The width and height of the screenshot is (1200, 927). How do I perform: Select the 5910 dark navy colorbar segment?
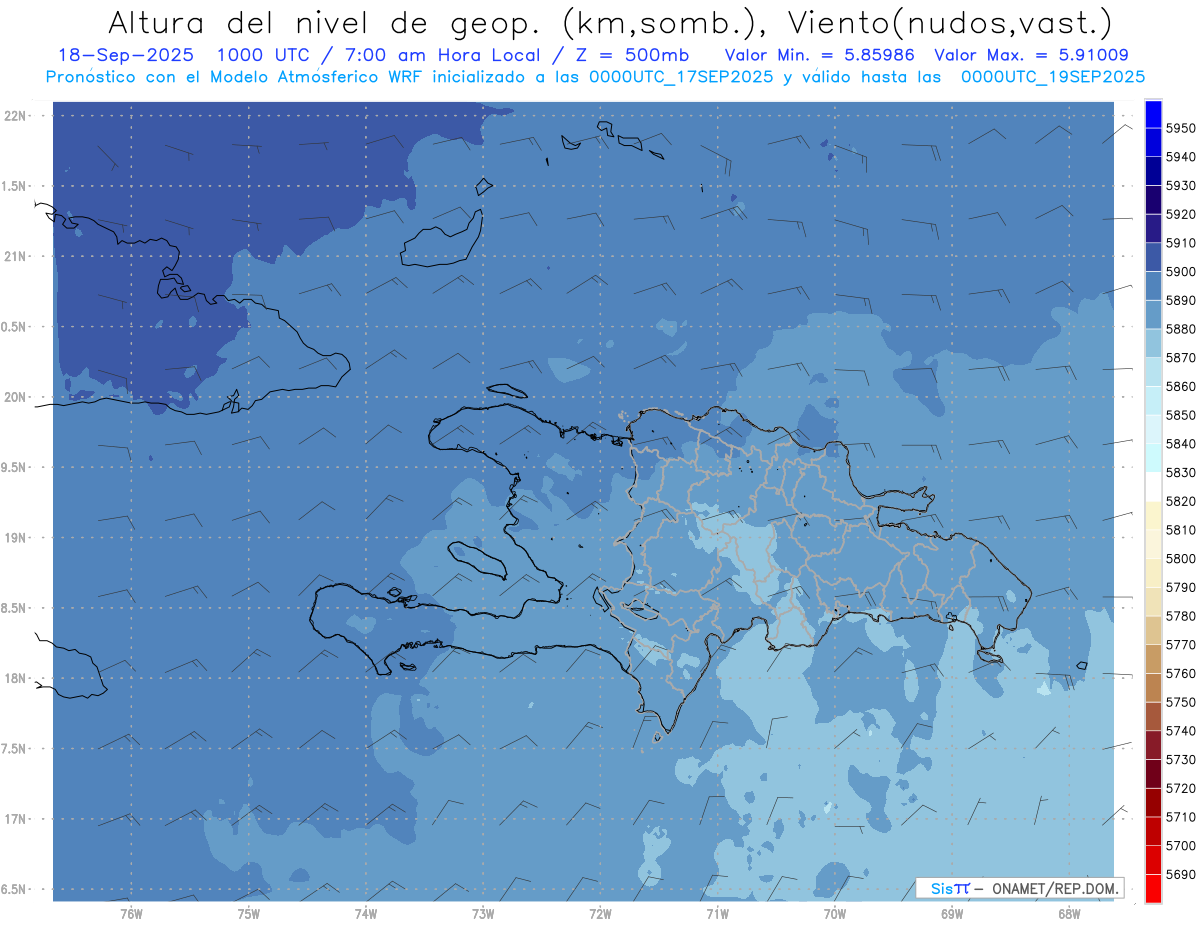1152,229
